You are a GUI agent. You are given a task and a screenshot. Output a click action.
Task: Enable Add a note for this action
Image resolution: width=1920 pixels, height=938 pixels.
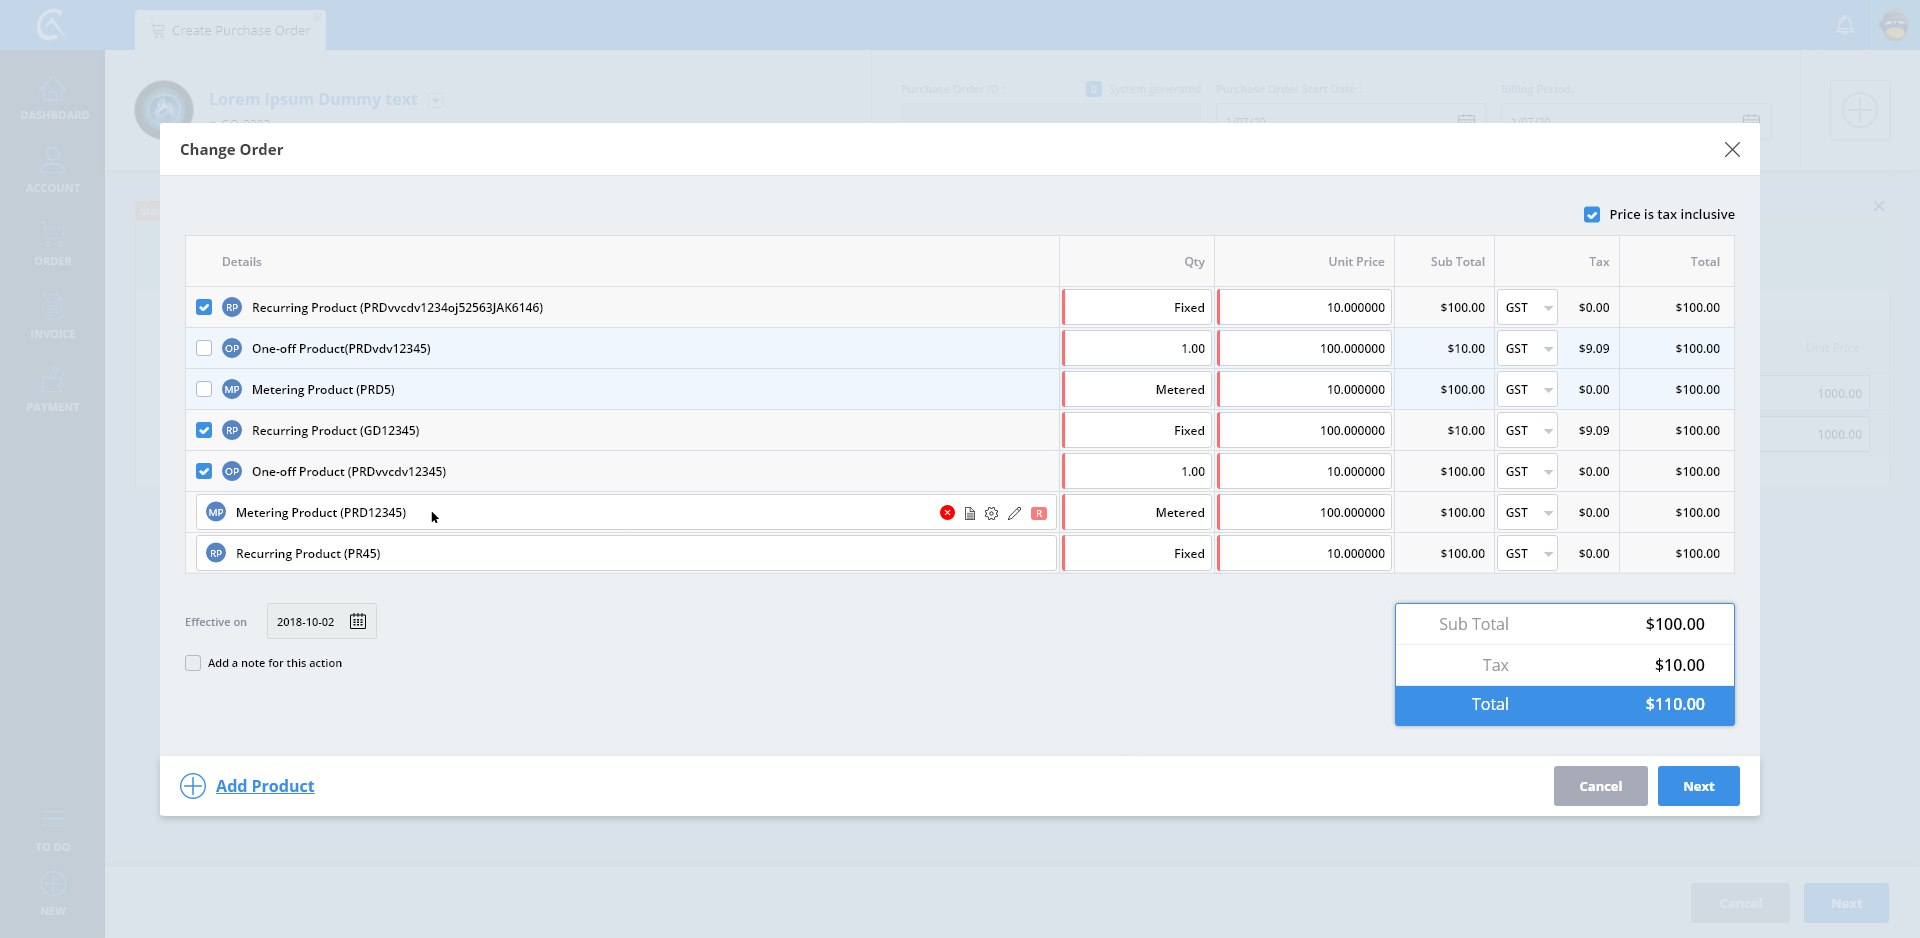pyautogui.click(x=193, y=663)
